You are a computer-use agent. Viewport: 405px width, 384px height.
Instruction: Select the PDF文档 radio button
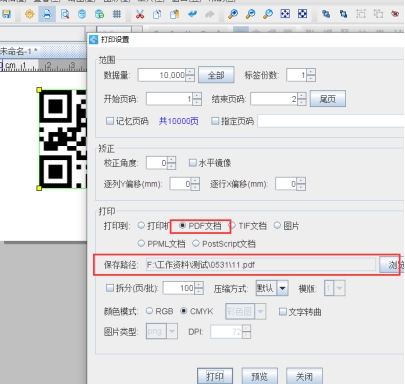click(182, 226)
